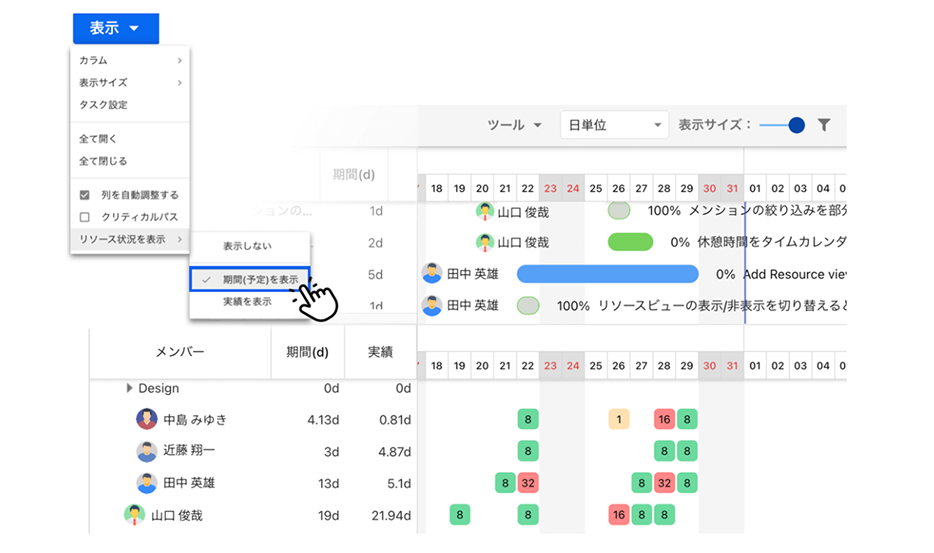Click the yellow 1 workload badge
This screenshot has width=934, height=553.
pyautogui.click(x=618, y=419)
